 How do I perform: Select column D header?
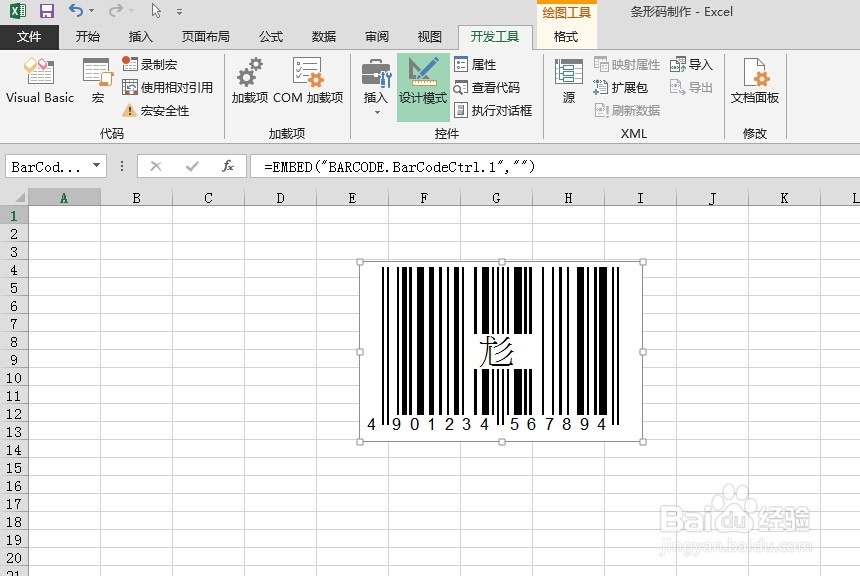pos(280,197)
